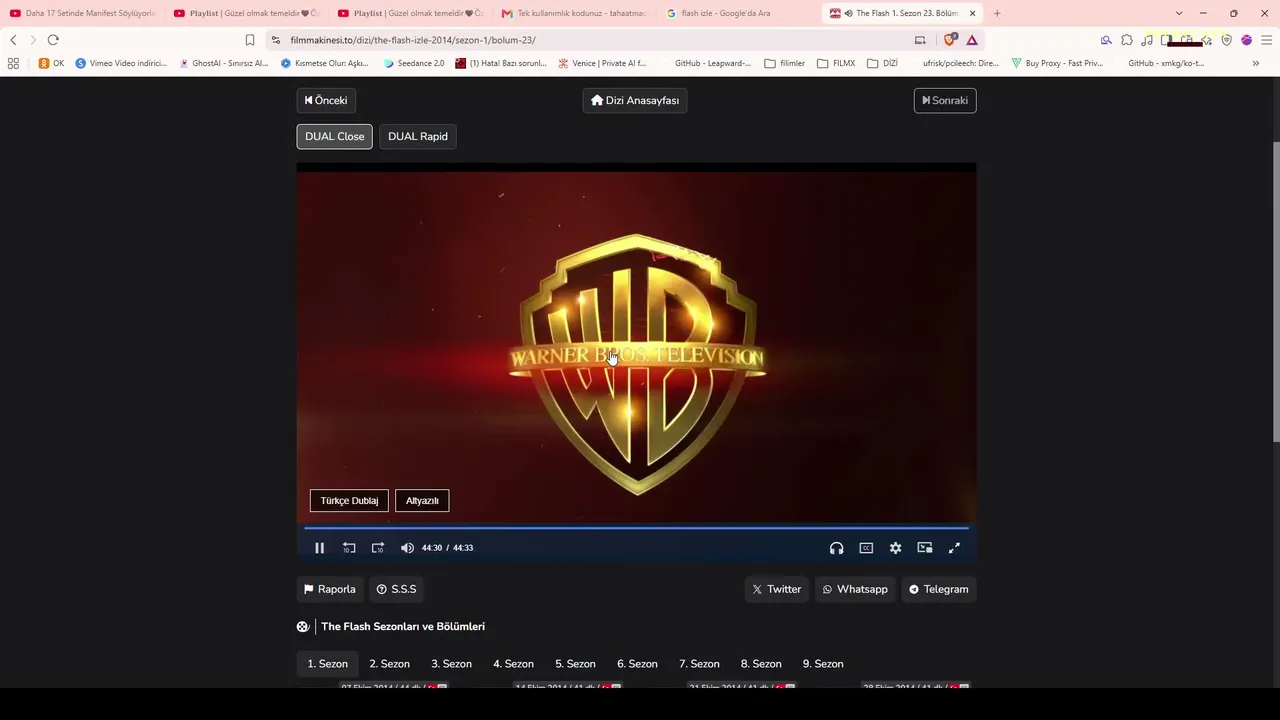Show hidden bookmarks overflow chevron
The image size is (1280, 720).
point(1255,63)
